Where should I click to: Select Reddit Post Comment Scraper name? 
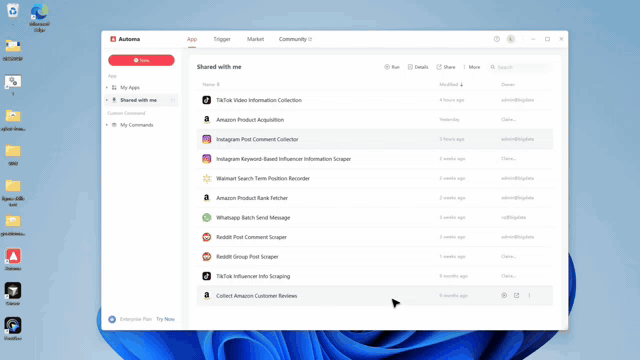[251, 237]
